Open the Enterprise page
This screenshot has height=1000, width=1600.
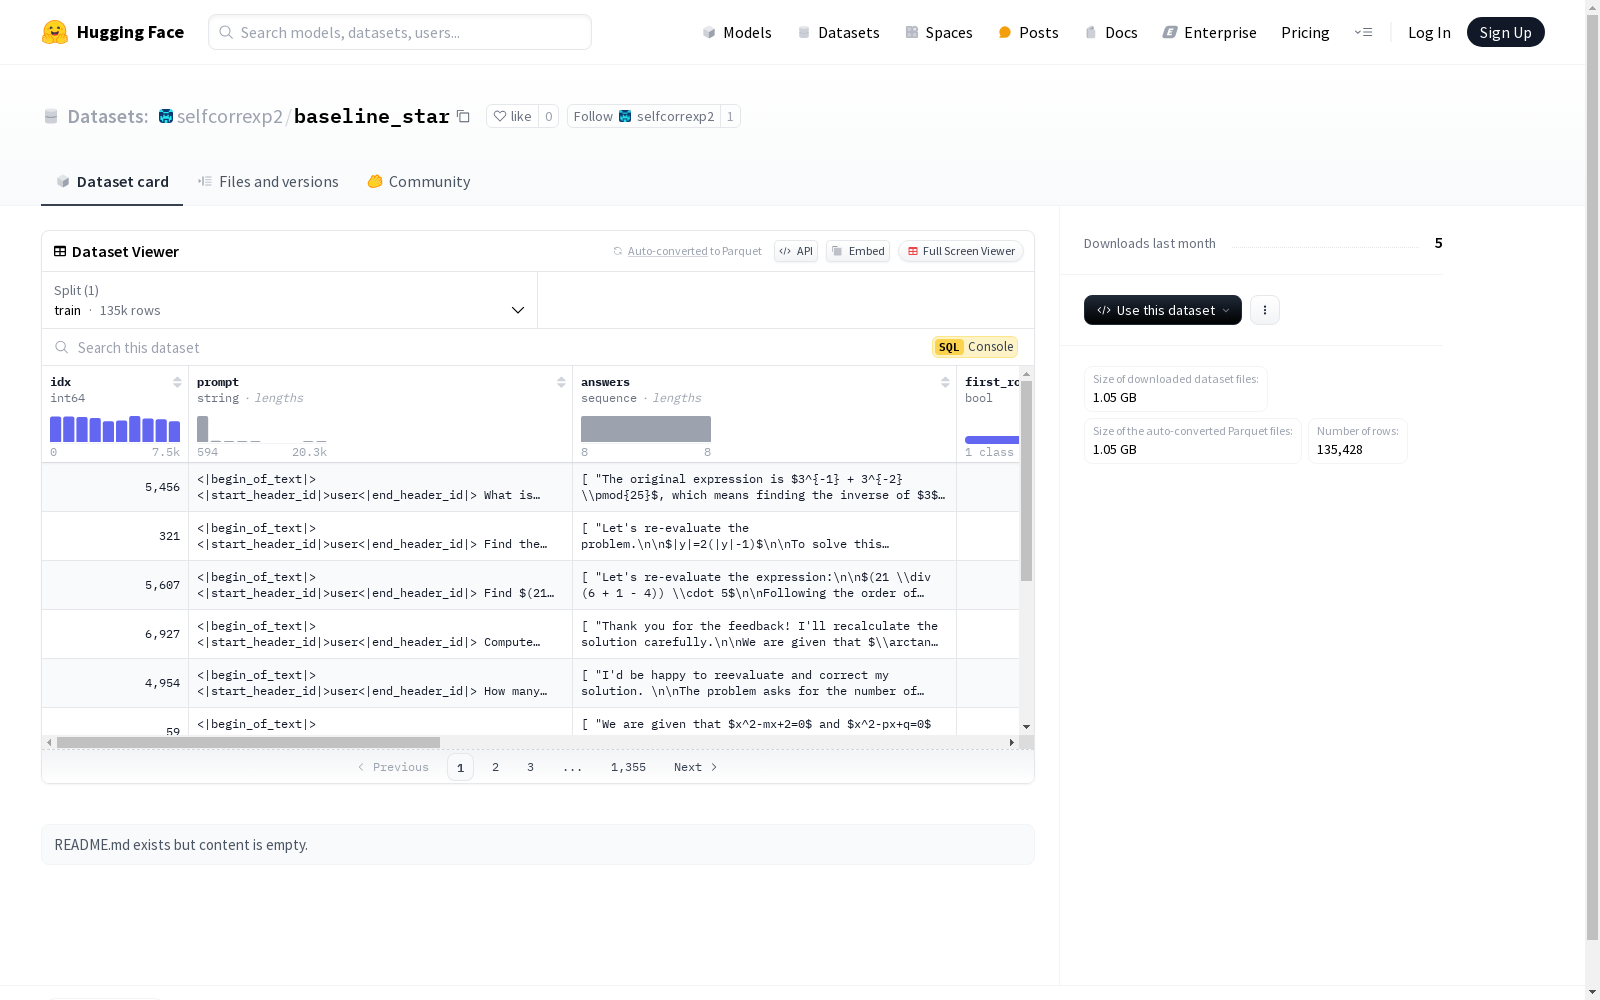[x=1209, y=32]
